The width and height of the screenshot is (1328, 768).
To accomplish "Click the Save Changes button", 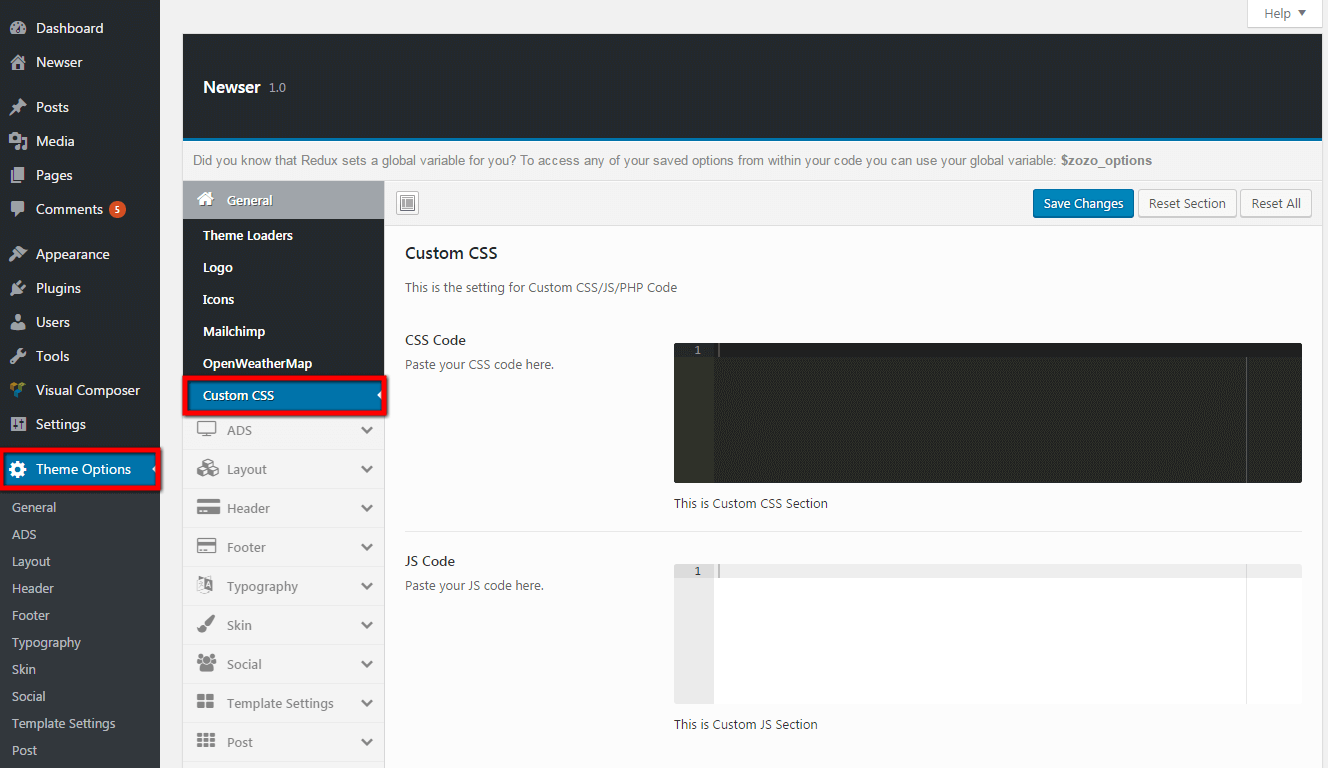I will tap(1083, 203).
